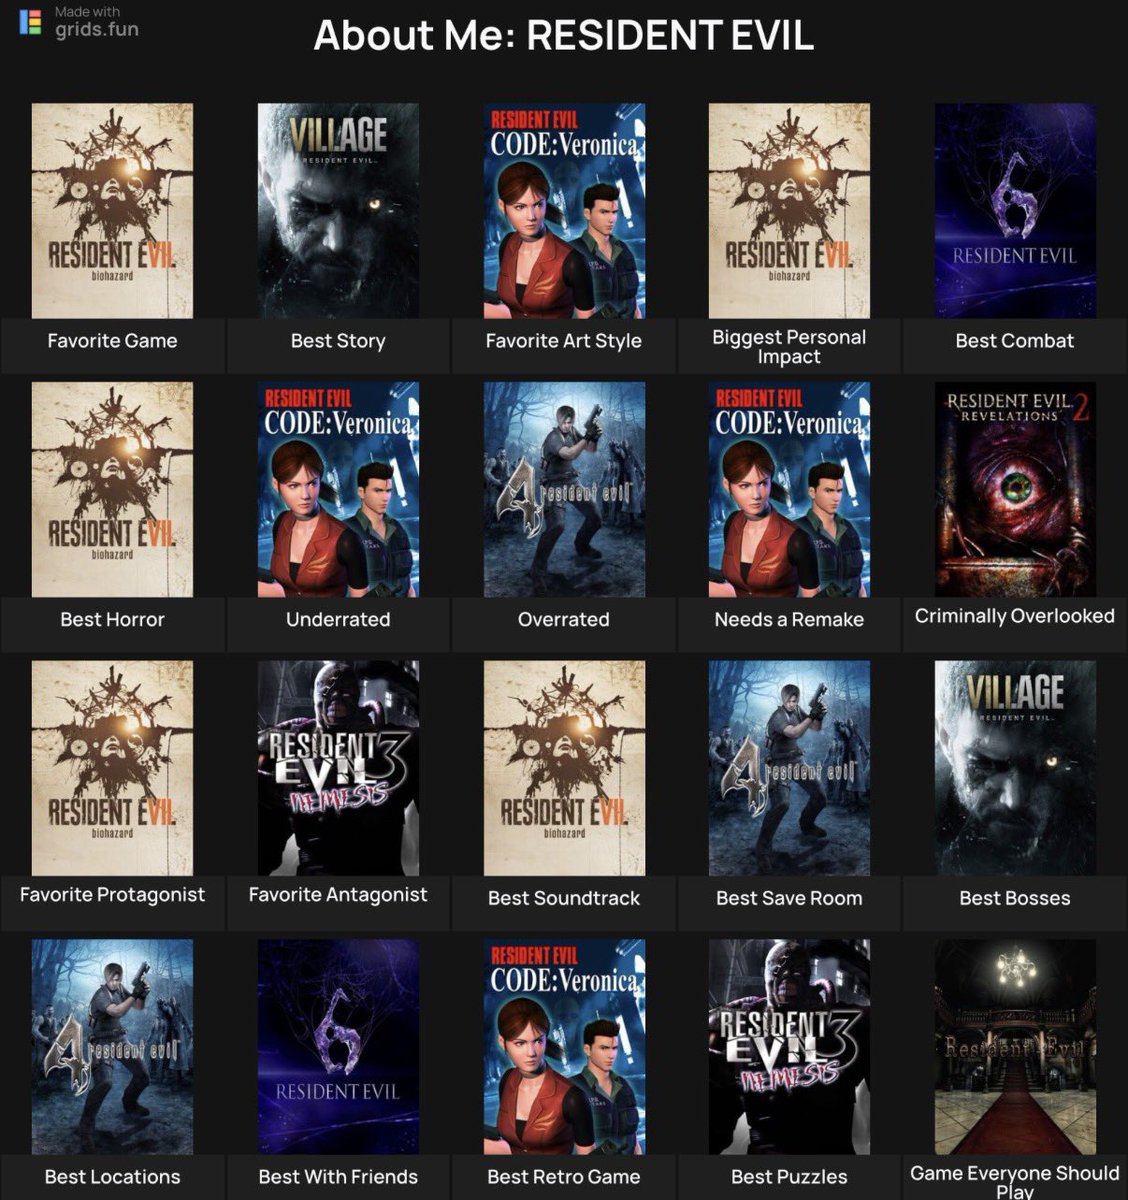Select the Biggest Personal Impact cover image
This screenshot has height=1200, width=1128.
pyautogui.click(x=789, y=211)
